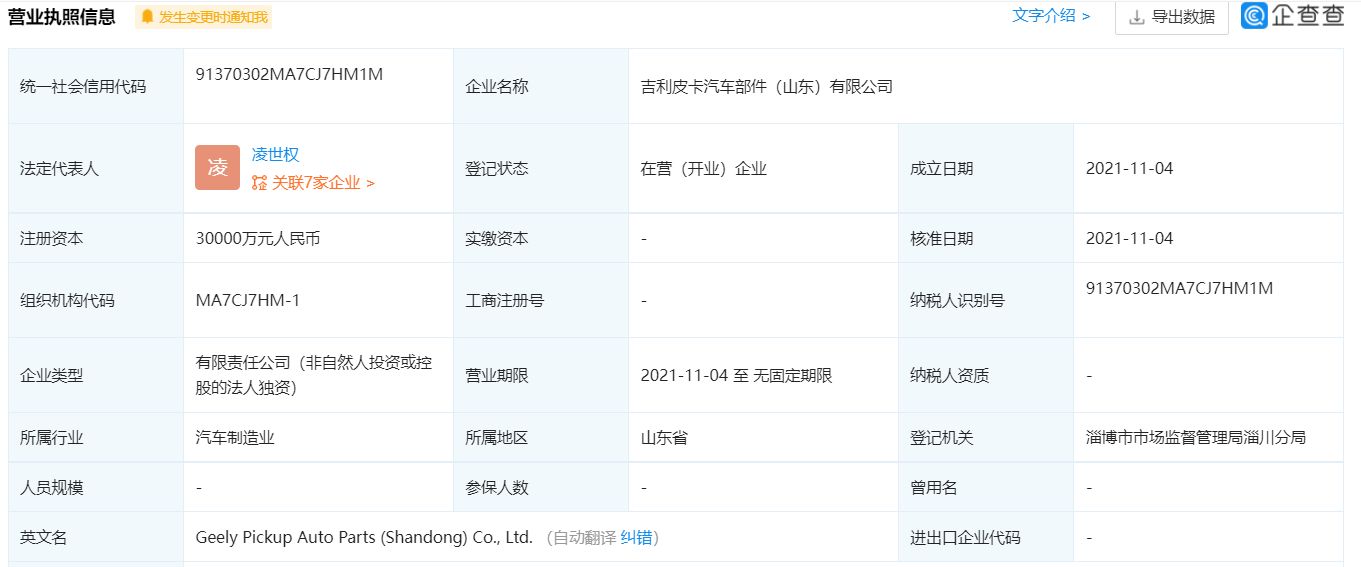Click the download icon in 导出数据
Screen dimensions: 1361x567
click(1137, 17)
